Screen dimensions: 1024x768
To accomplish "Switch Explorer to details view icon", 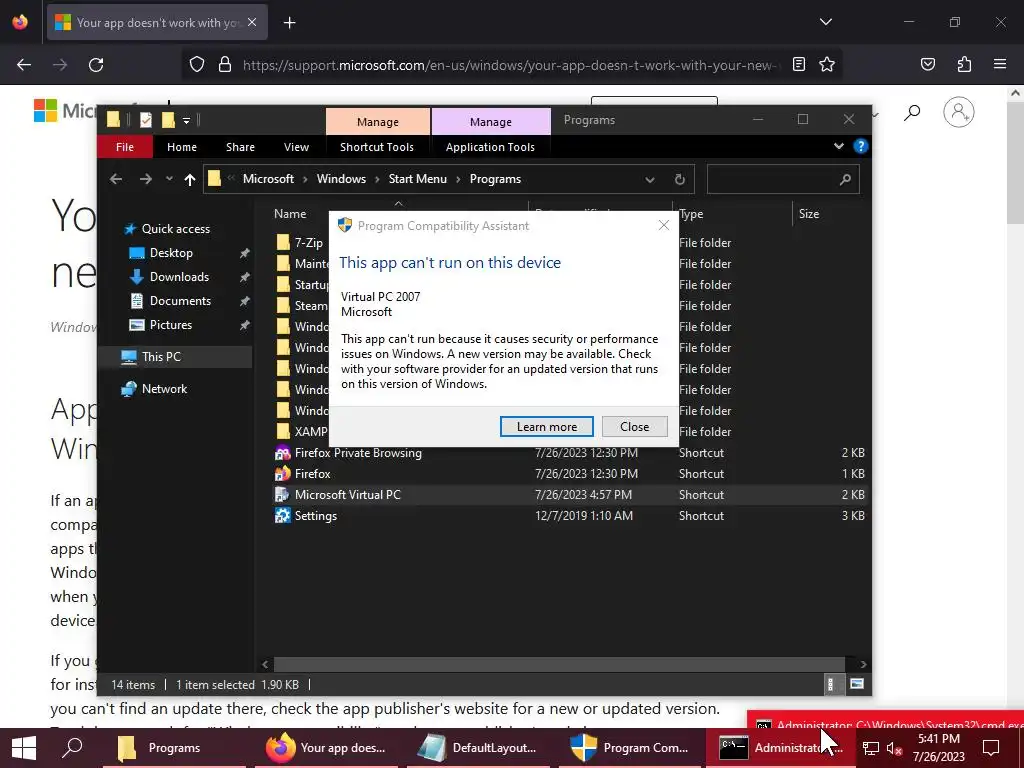I will click(831, 684).
